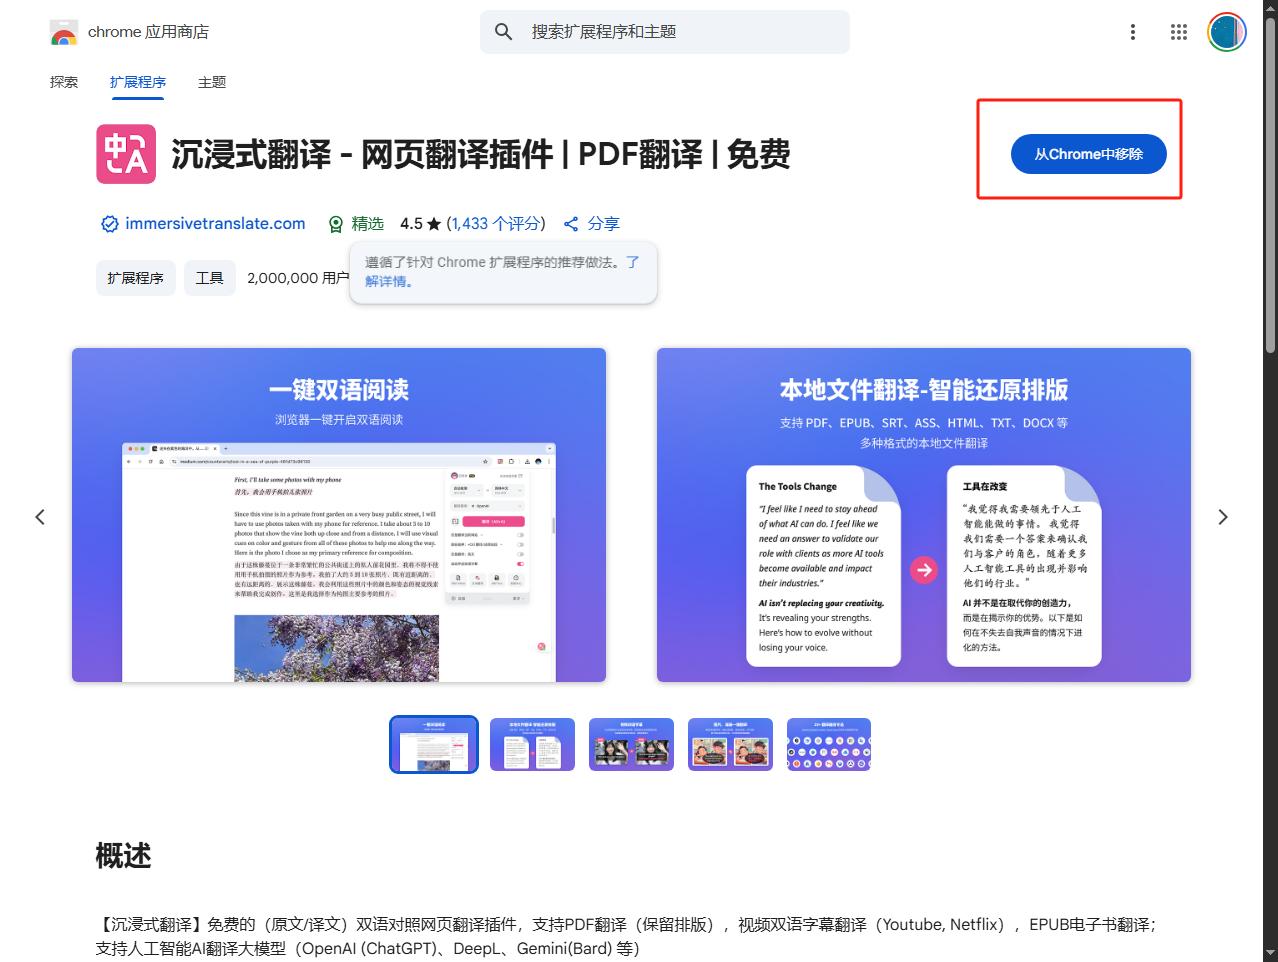Click the 精选 featured badge icon
Image resolution: width=1278 pixels, height=962 pixels.
pyautogui.click(x=336, y=224)
